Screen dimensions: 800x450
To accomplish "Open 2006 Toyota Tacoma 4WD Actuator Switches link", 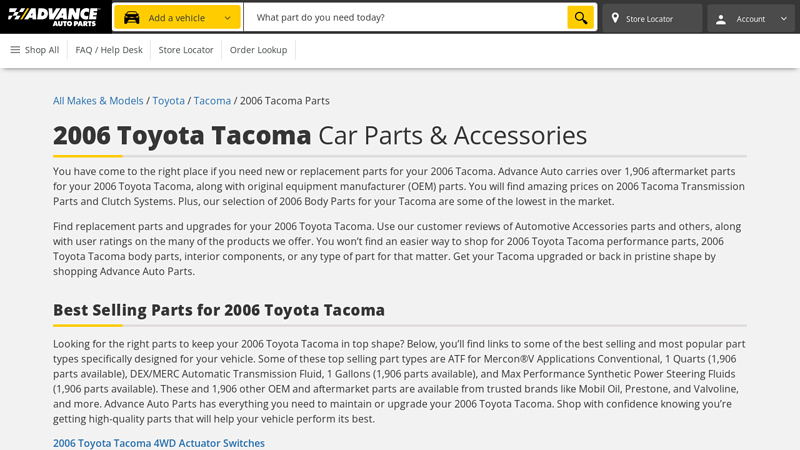I will pyautogui.click(x=159, y=443).
